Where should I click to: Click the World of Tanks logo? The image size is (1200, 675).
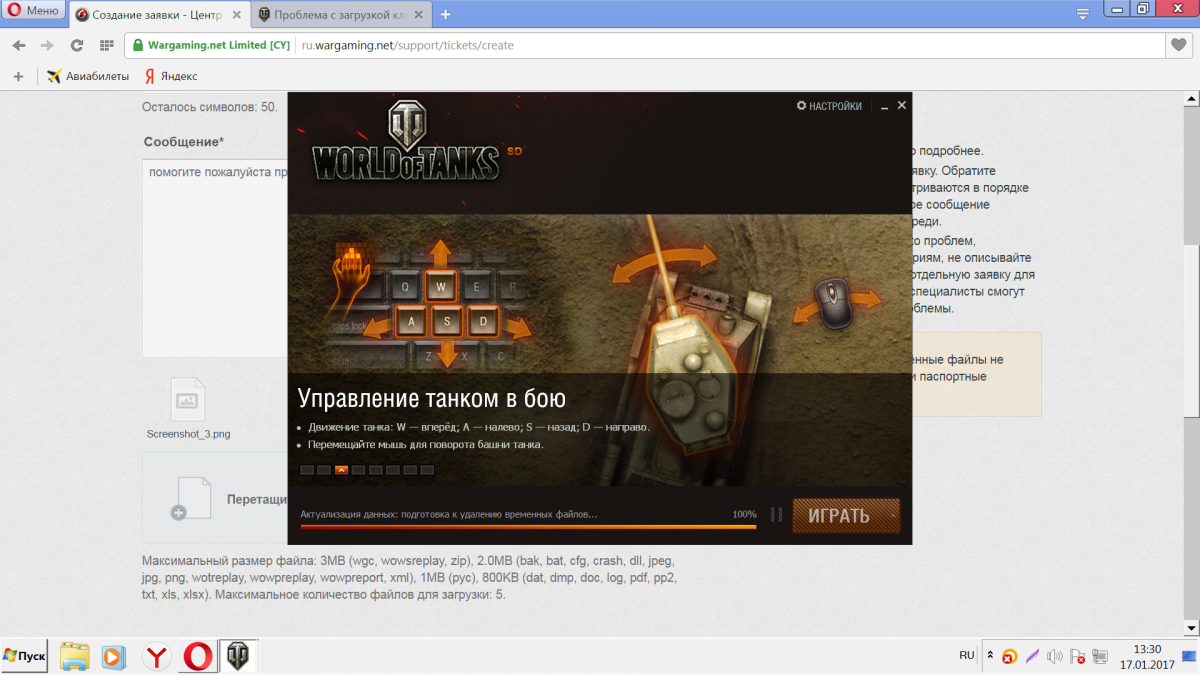click(x=406, y=141)
